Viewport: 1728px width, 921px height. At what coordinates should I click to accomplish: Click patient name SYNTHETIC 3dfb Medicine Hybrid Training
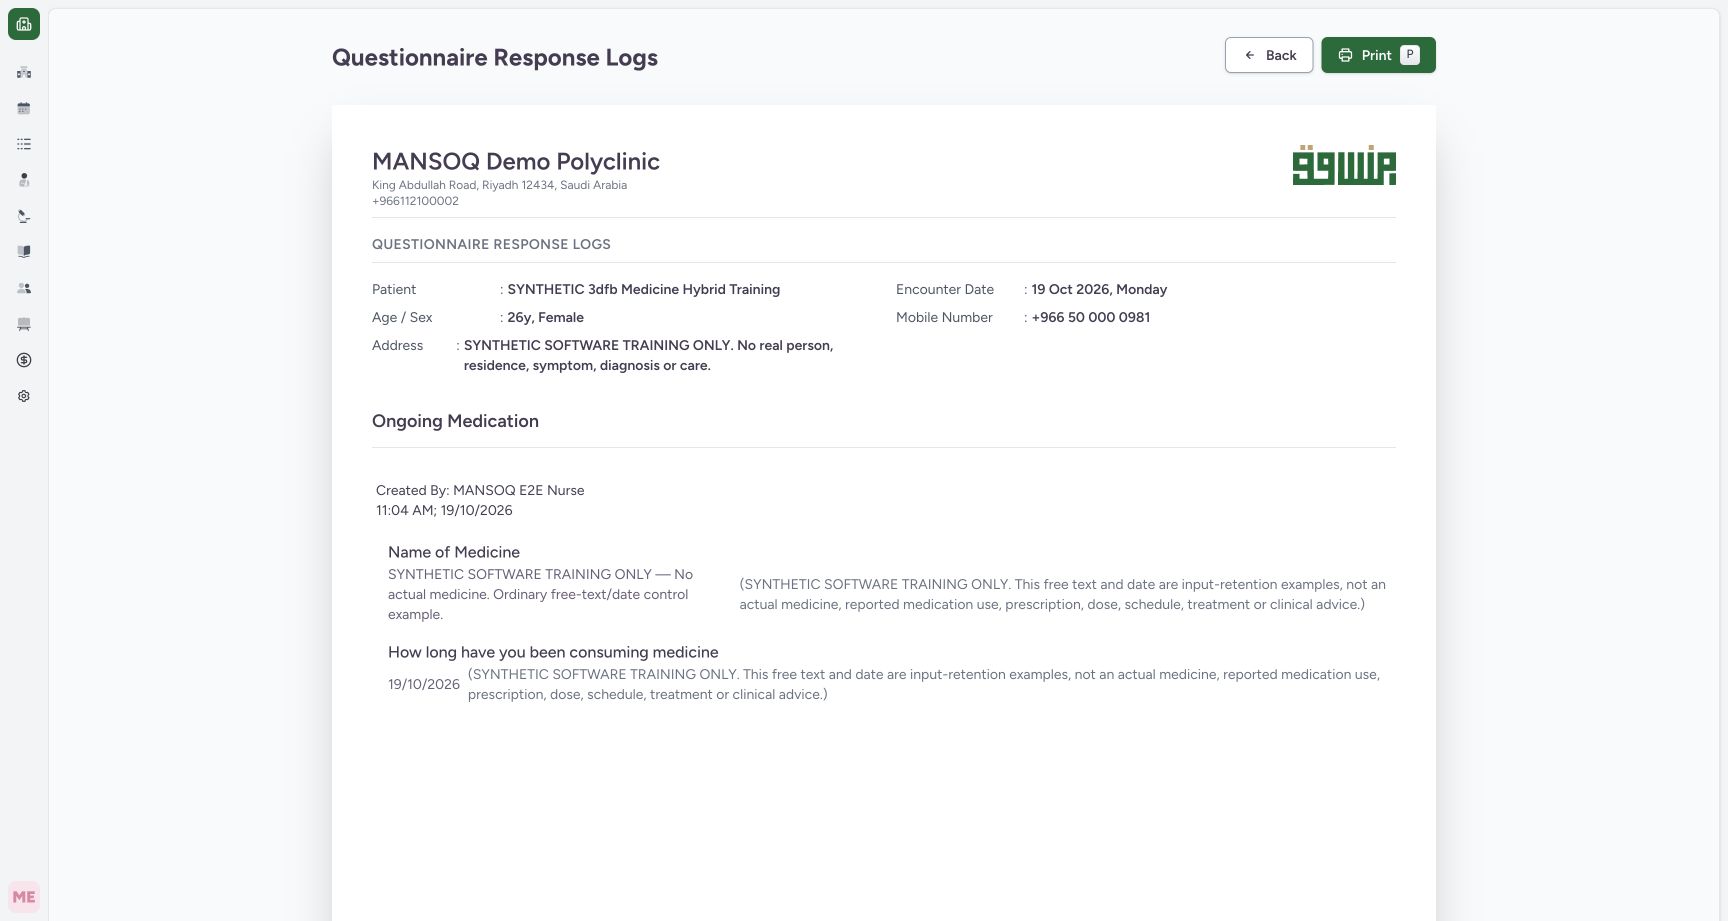tap(644, 289)
